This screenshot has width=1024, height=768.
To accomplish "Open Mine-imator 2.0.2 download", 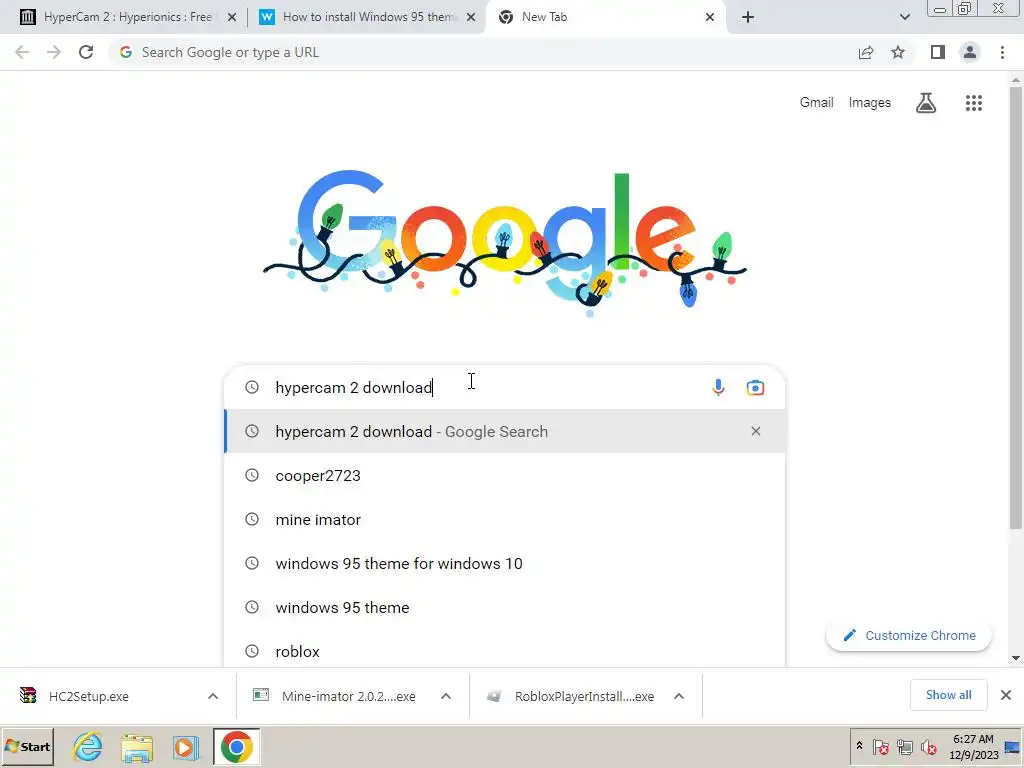I will (349, 696).
